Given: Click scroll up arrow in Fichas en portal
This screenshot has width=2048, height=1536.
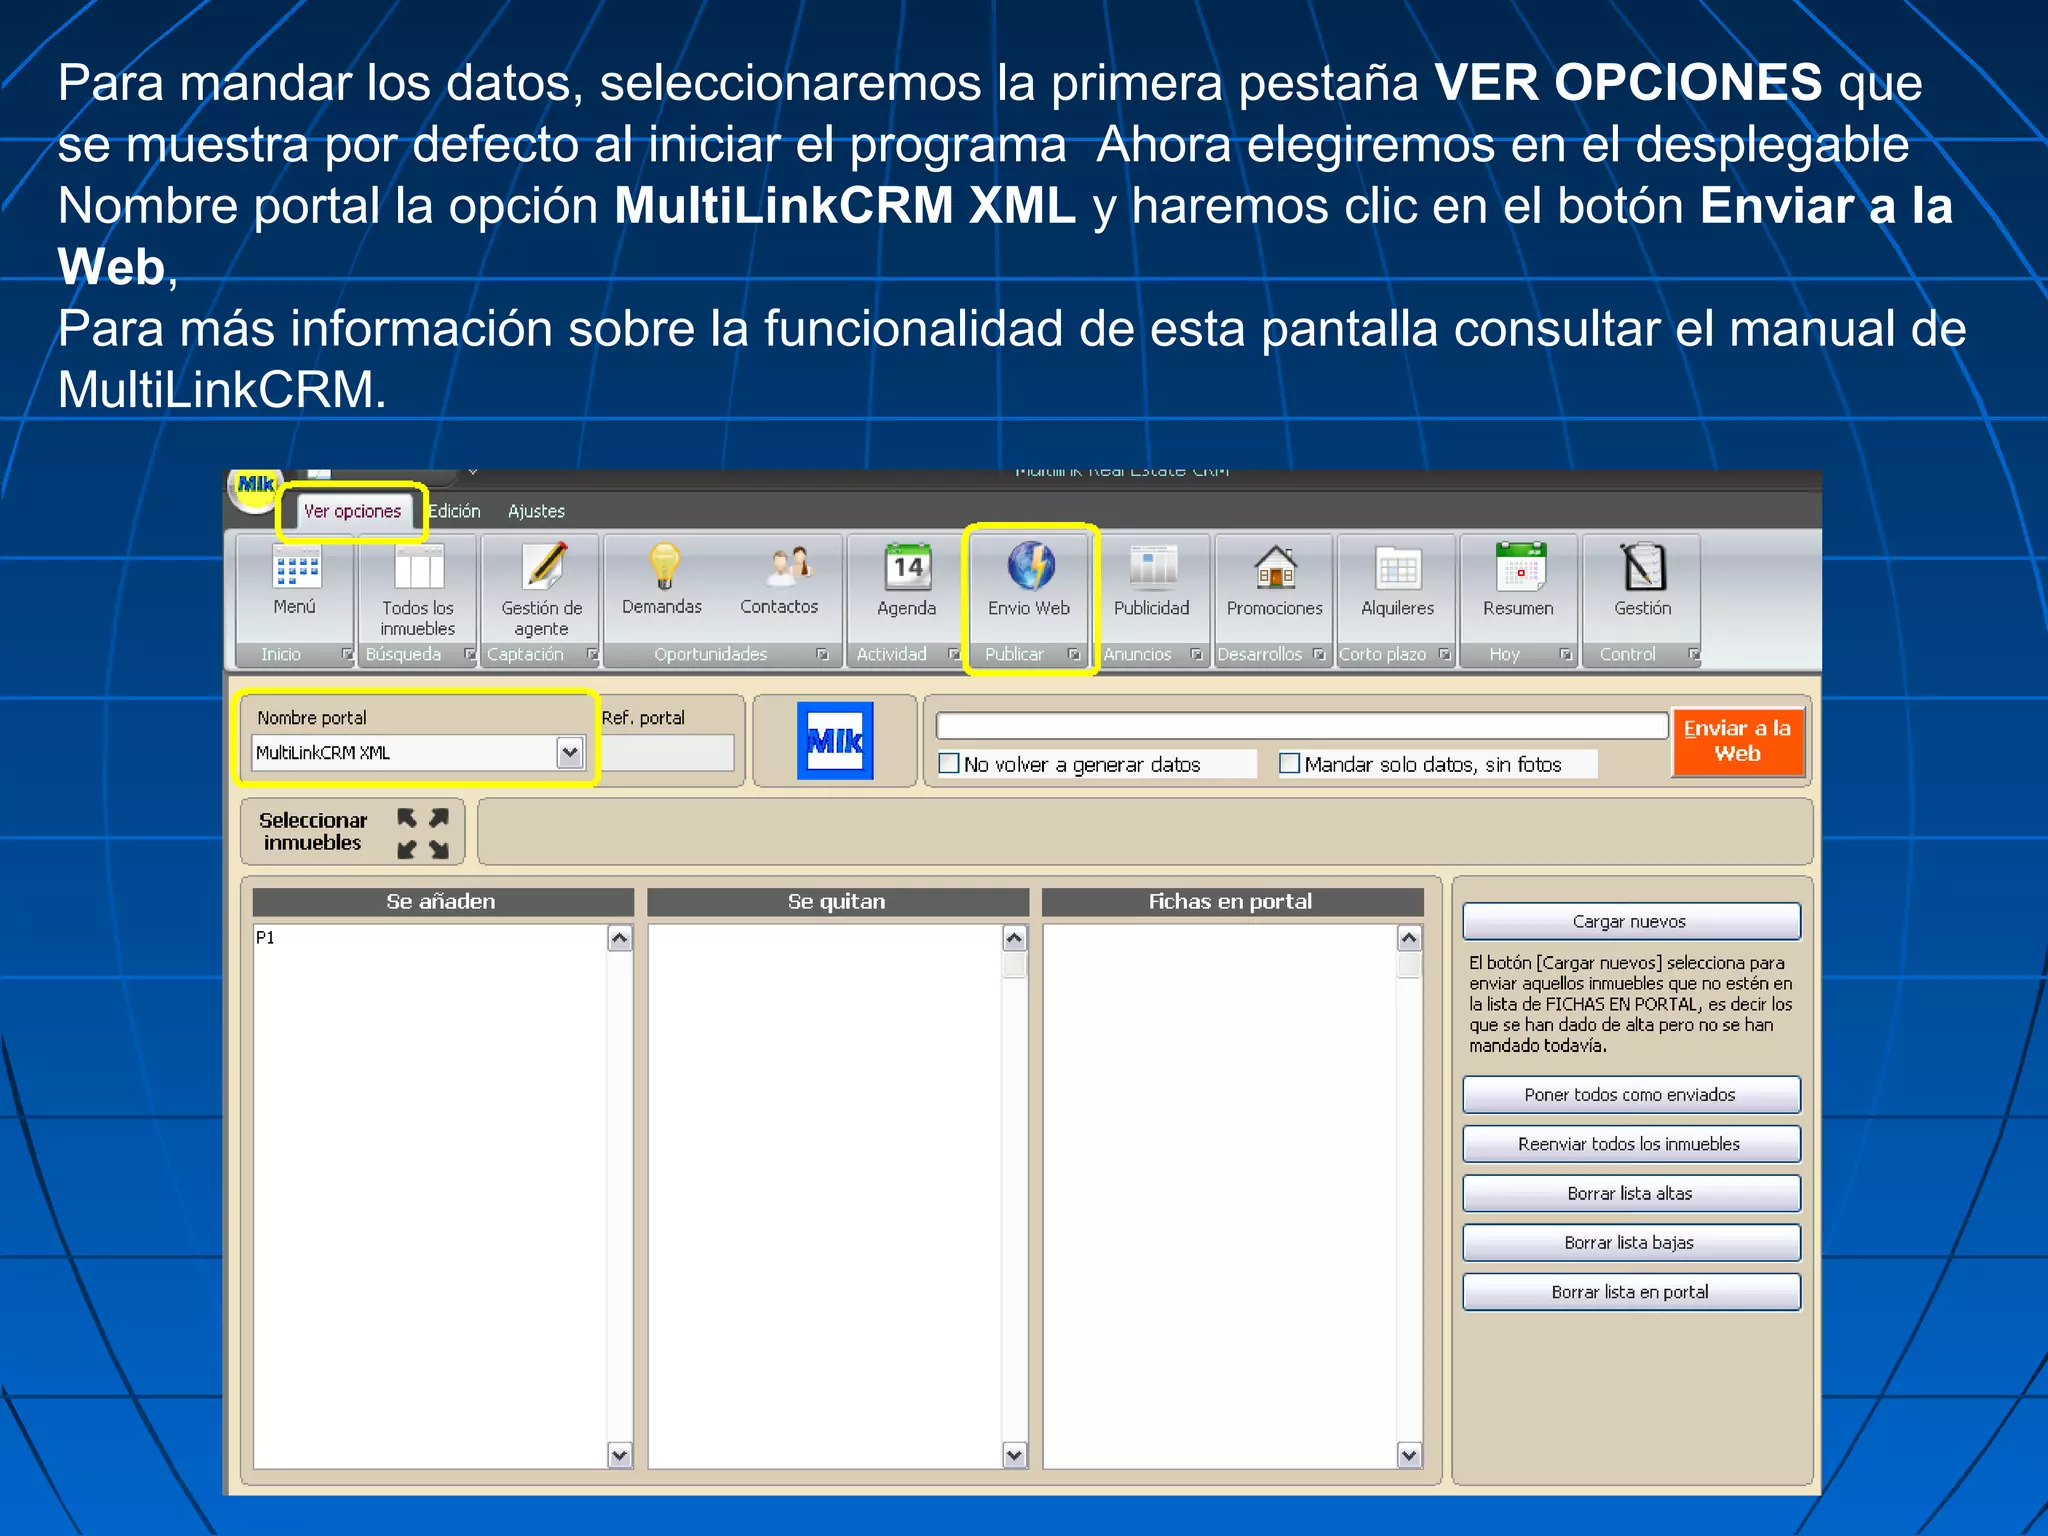Looking at the screenshot, I should 1410,938.
